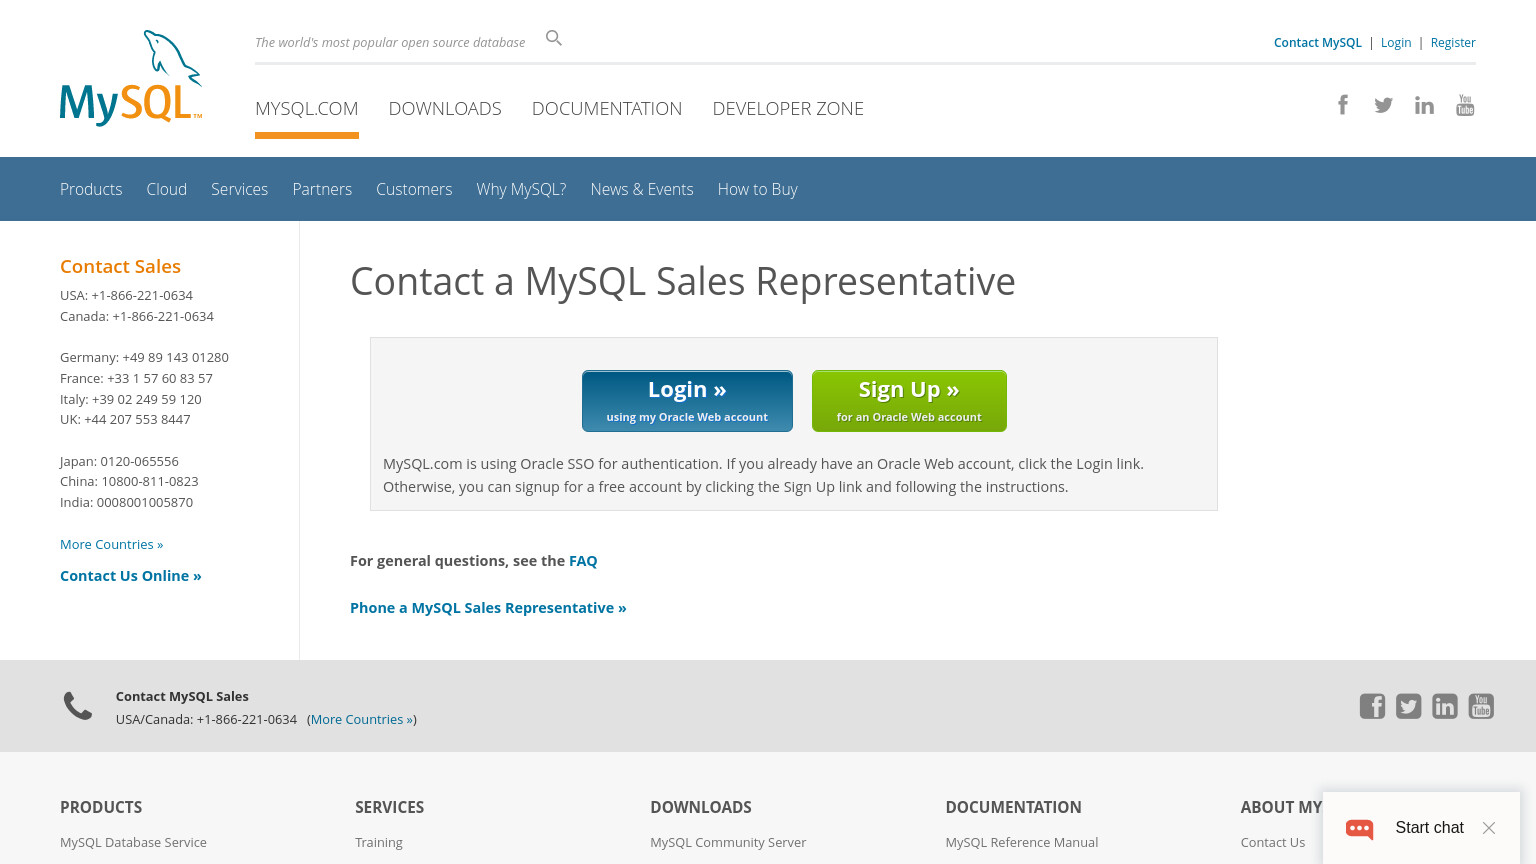Click PRODUCTS footer heading
Viewport: 1536px width, 864px height.
coord(101,807)
